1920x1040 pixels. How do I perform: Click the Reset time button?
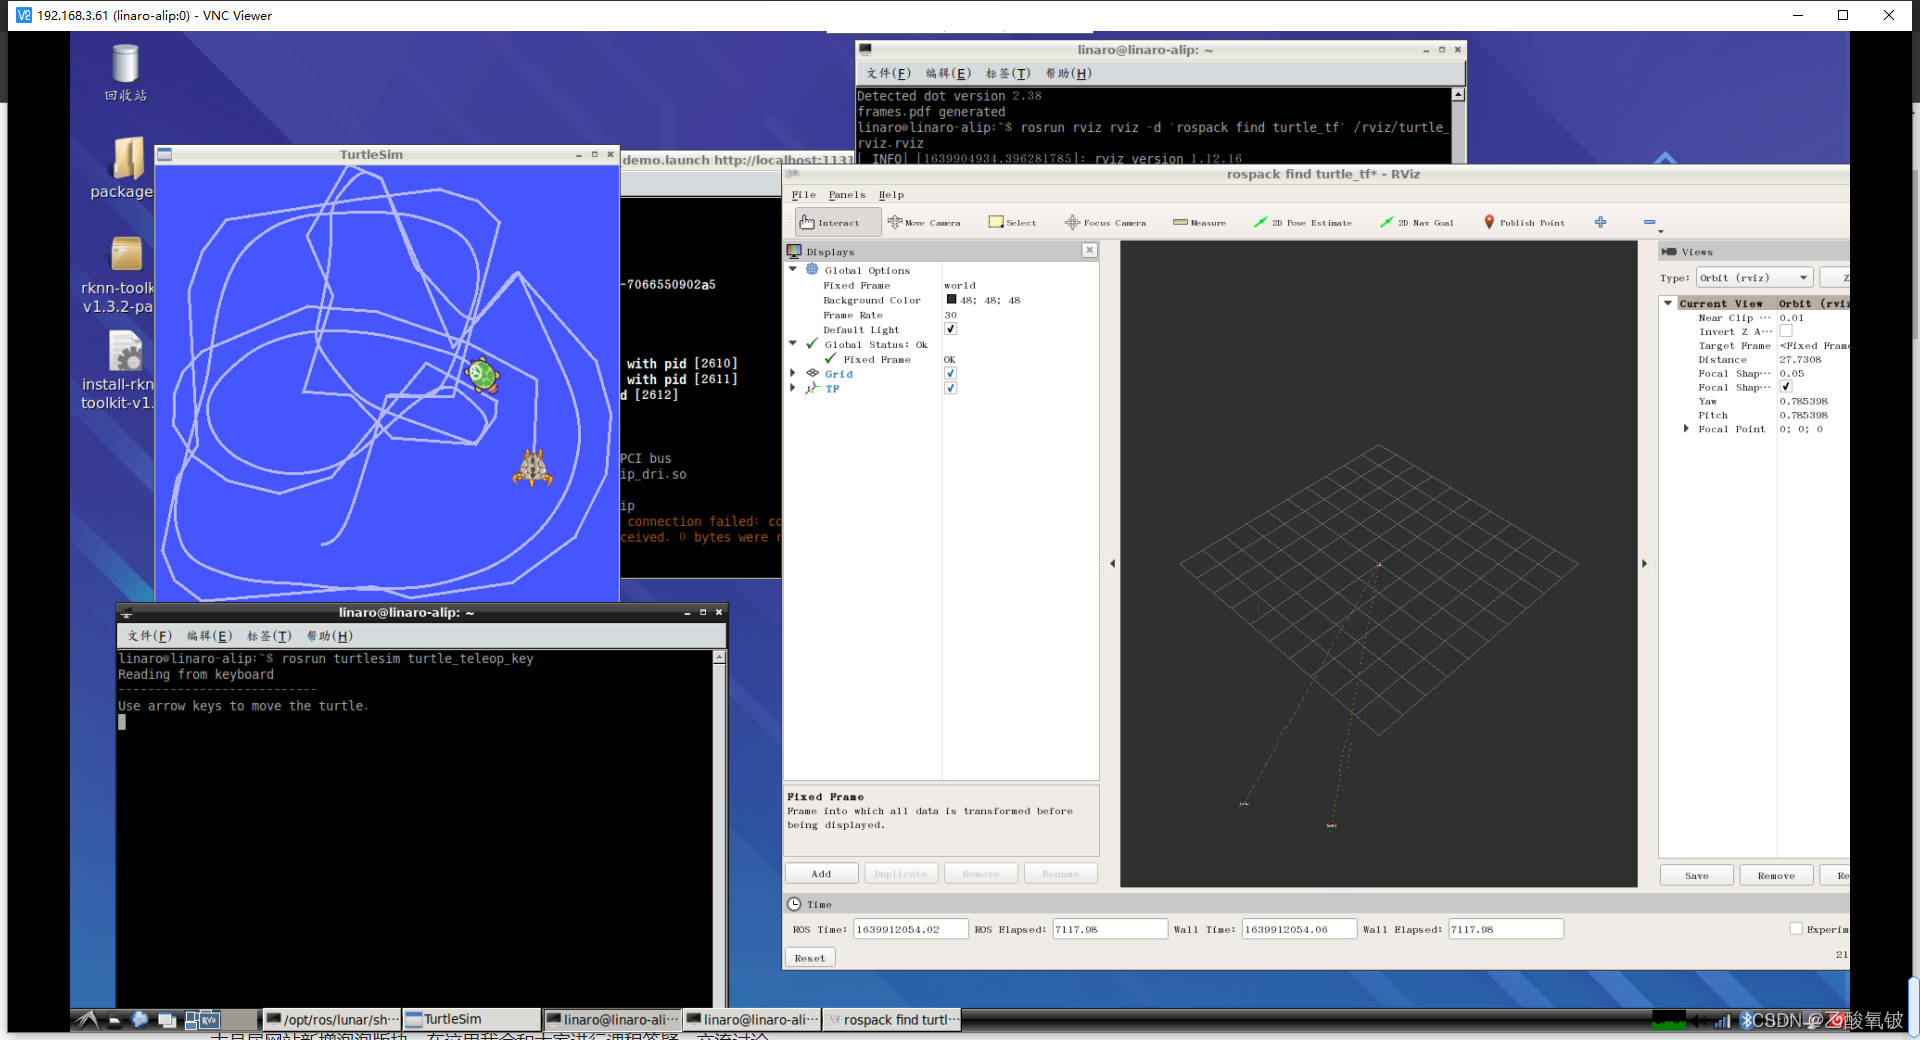(810, 958)
